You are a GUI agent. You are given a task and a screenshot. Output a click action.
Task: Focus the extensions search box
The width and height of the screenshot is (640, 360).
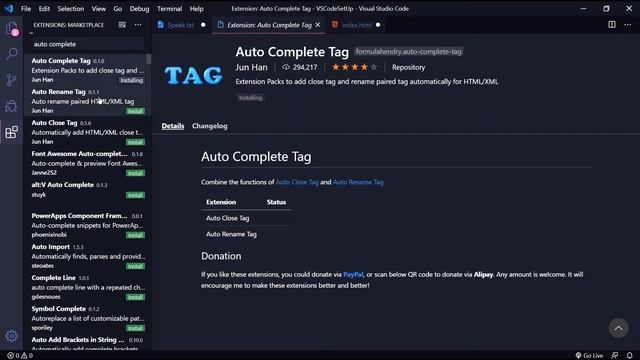point(88,44)
